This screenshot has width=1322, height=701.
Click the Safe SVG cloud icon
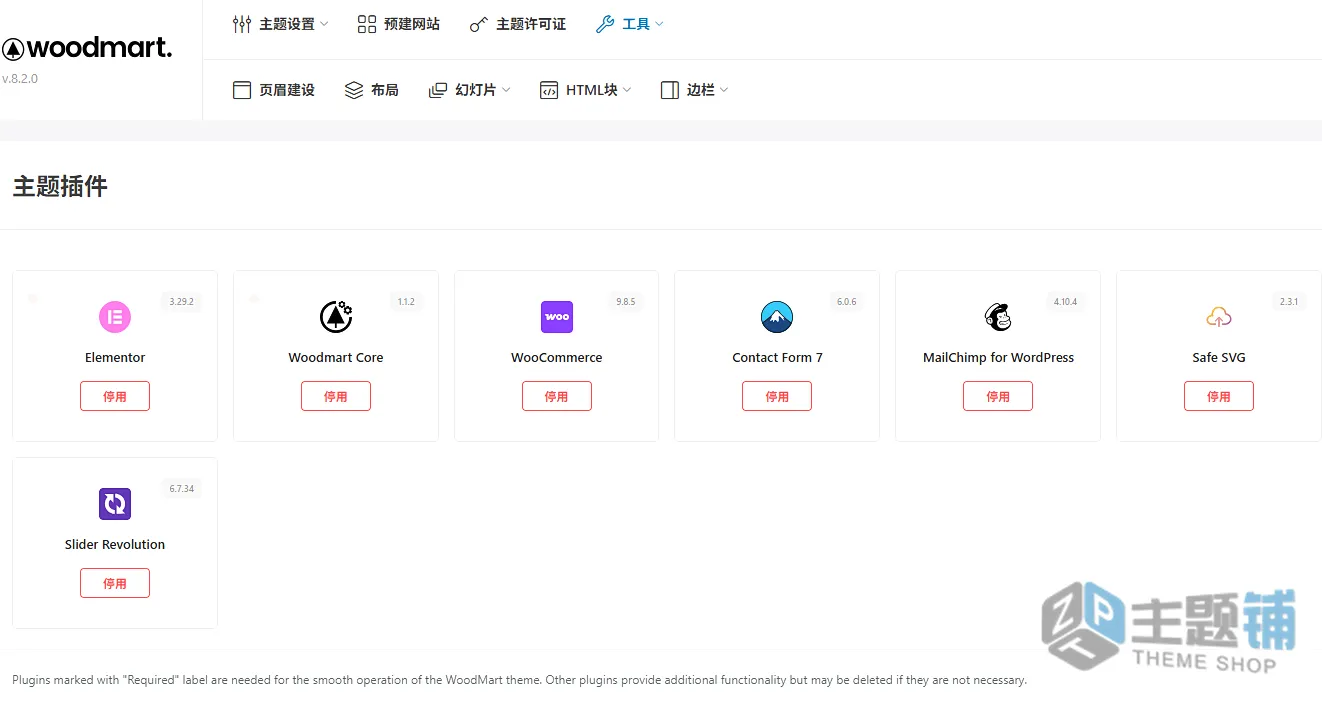[1219, 317]
